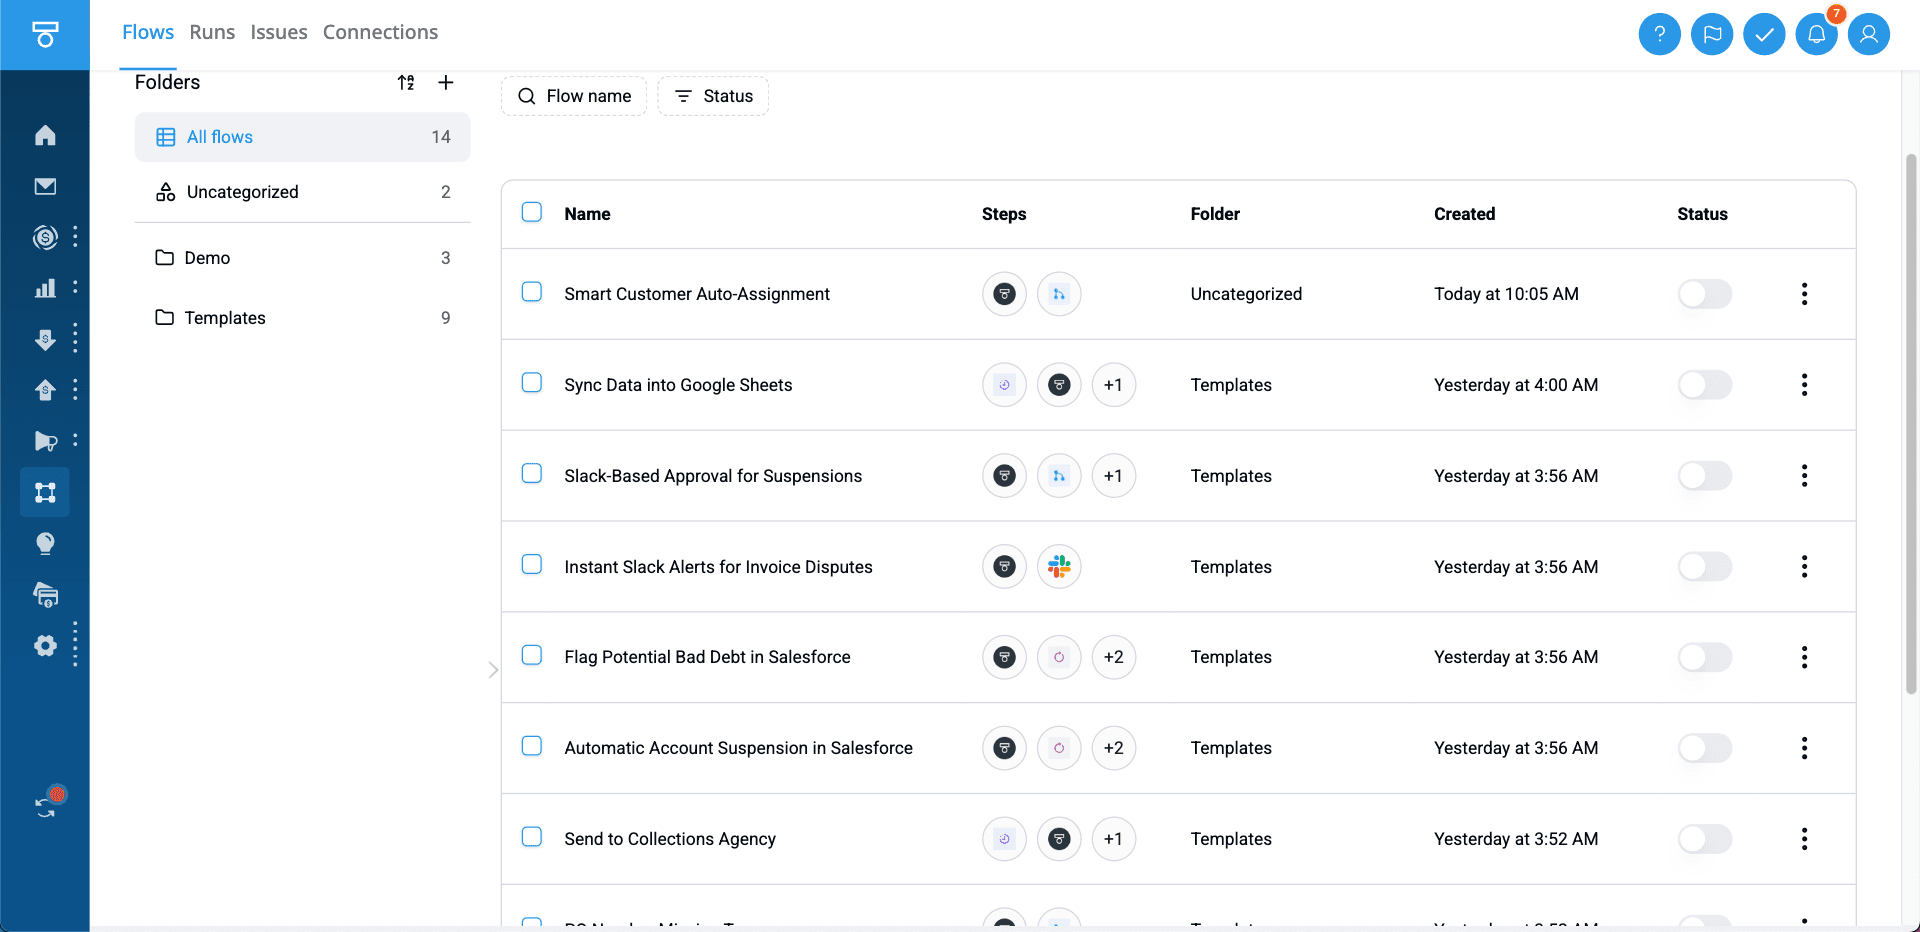Viewport: 1920px width, 932px height.
Task: Enable the Smart Customer Auto-Assignment flow toggle
Action: (1704, 294)
